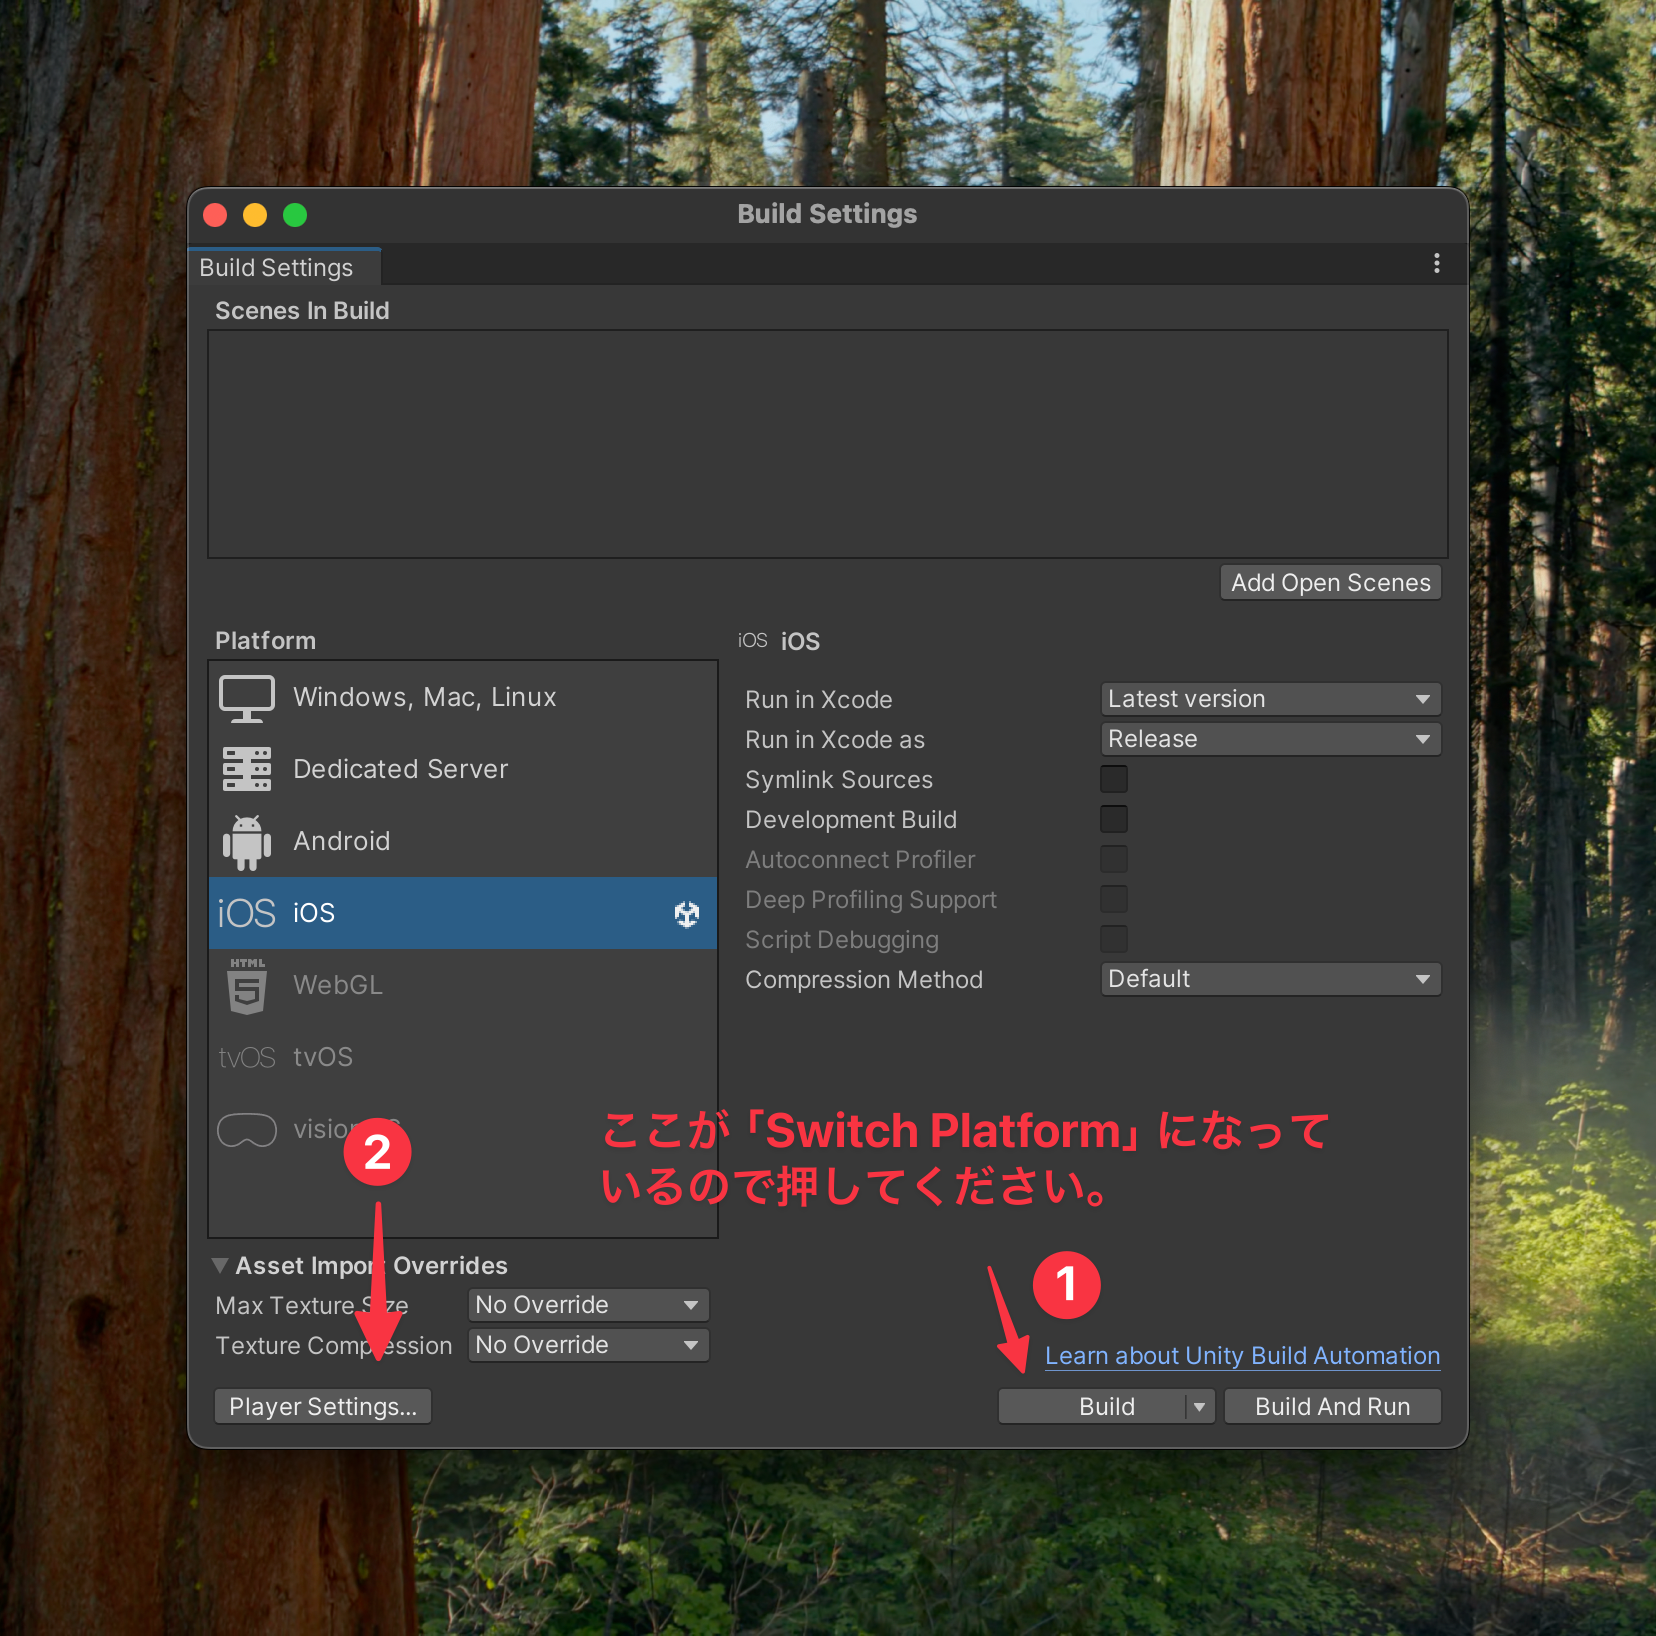Click the 'Scenes In Build' heading
This screenshot has height=1636, width=1656.
pos(302,311)
